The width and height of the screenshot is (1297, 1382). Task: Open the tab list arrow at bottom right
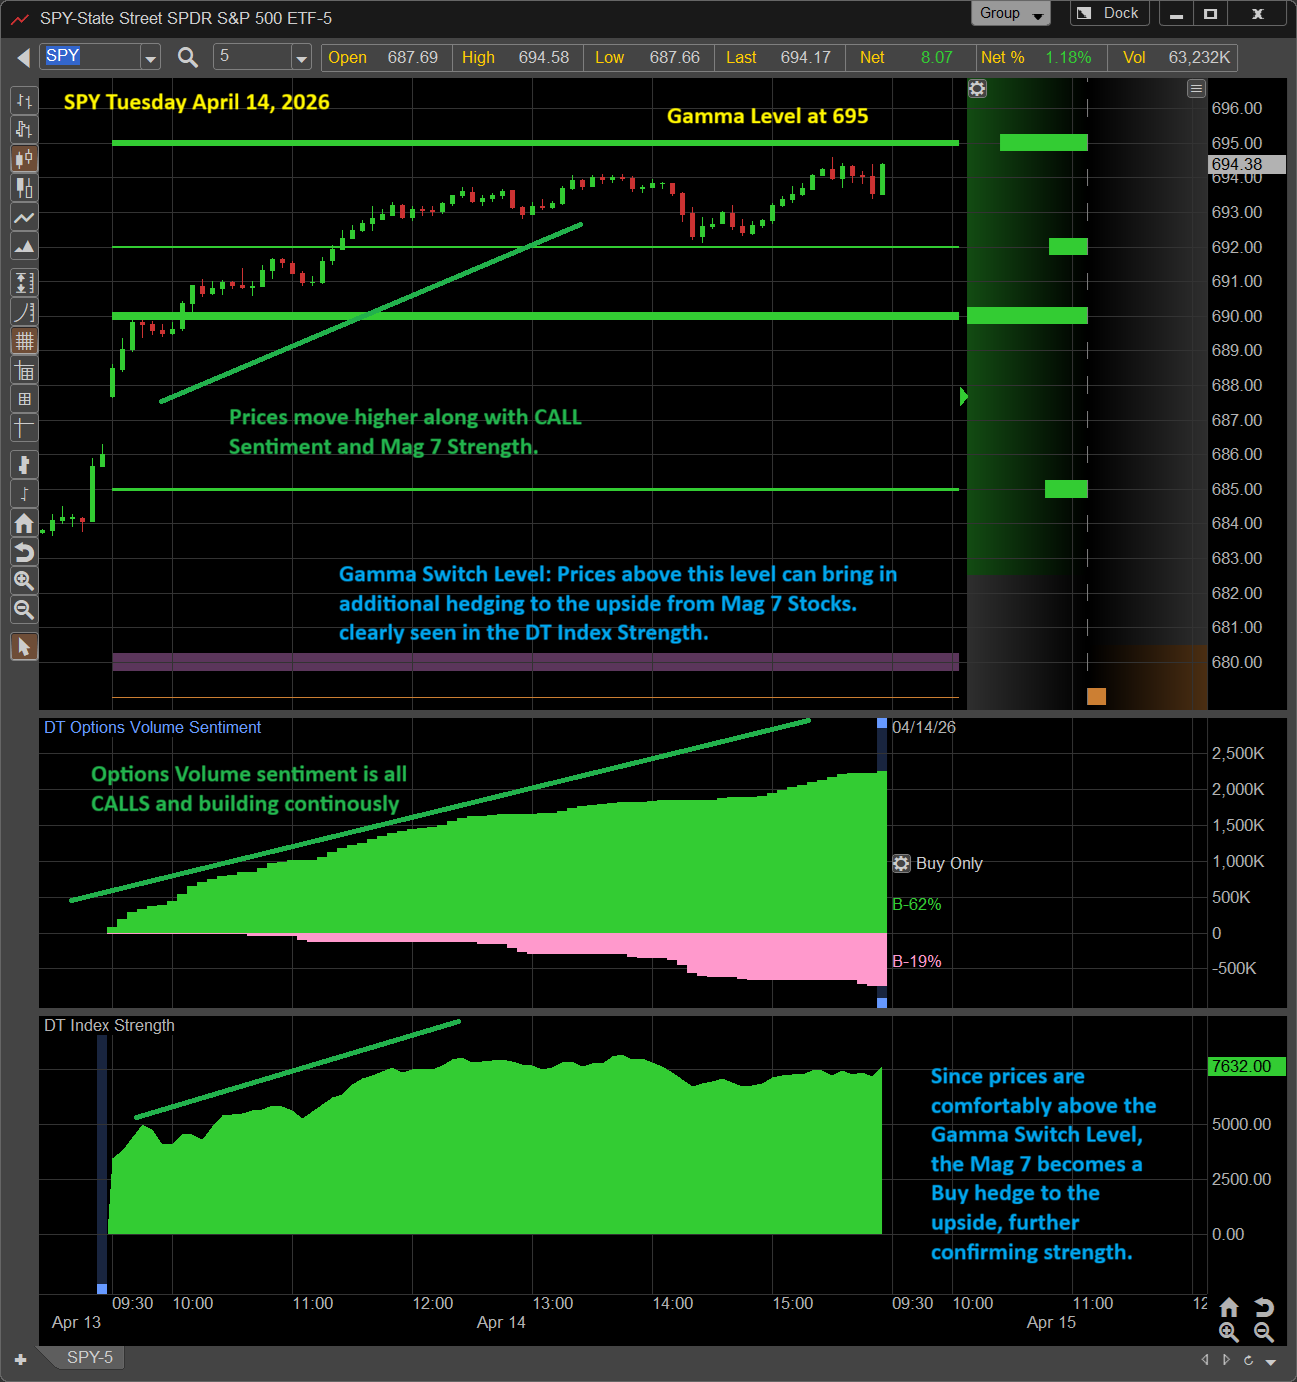pos(1271,1361)
